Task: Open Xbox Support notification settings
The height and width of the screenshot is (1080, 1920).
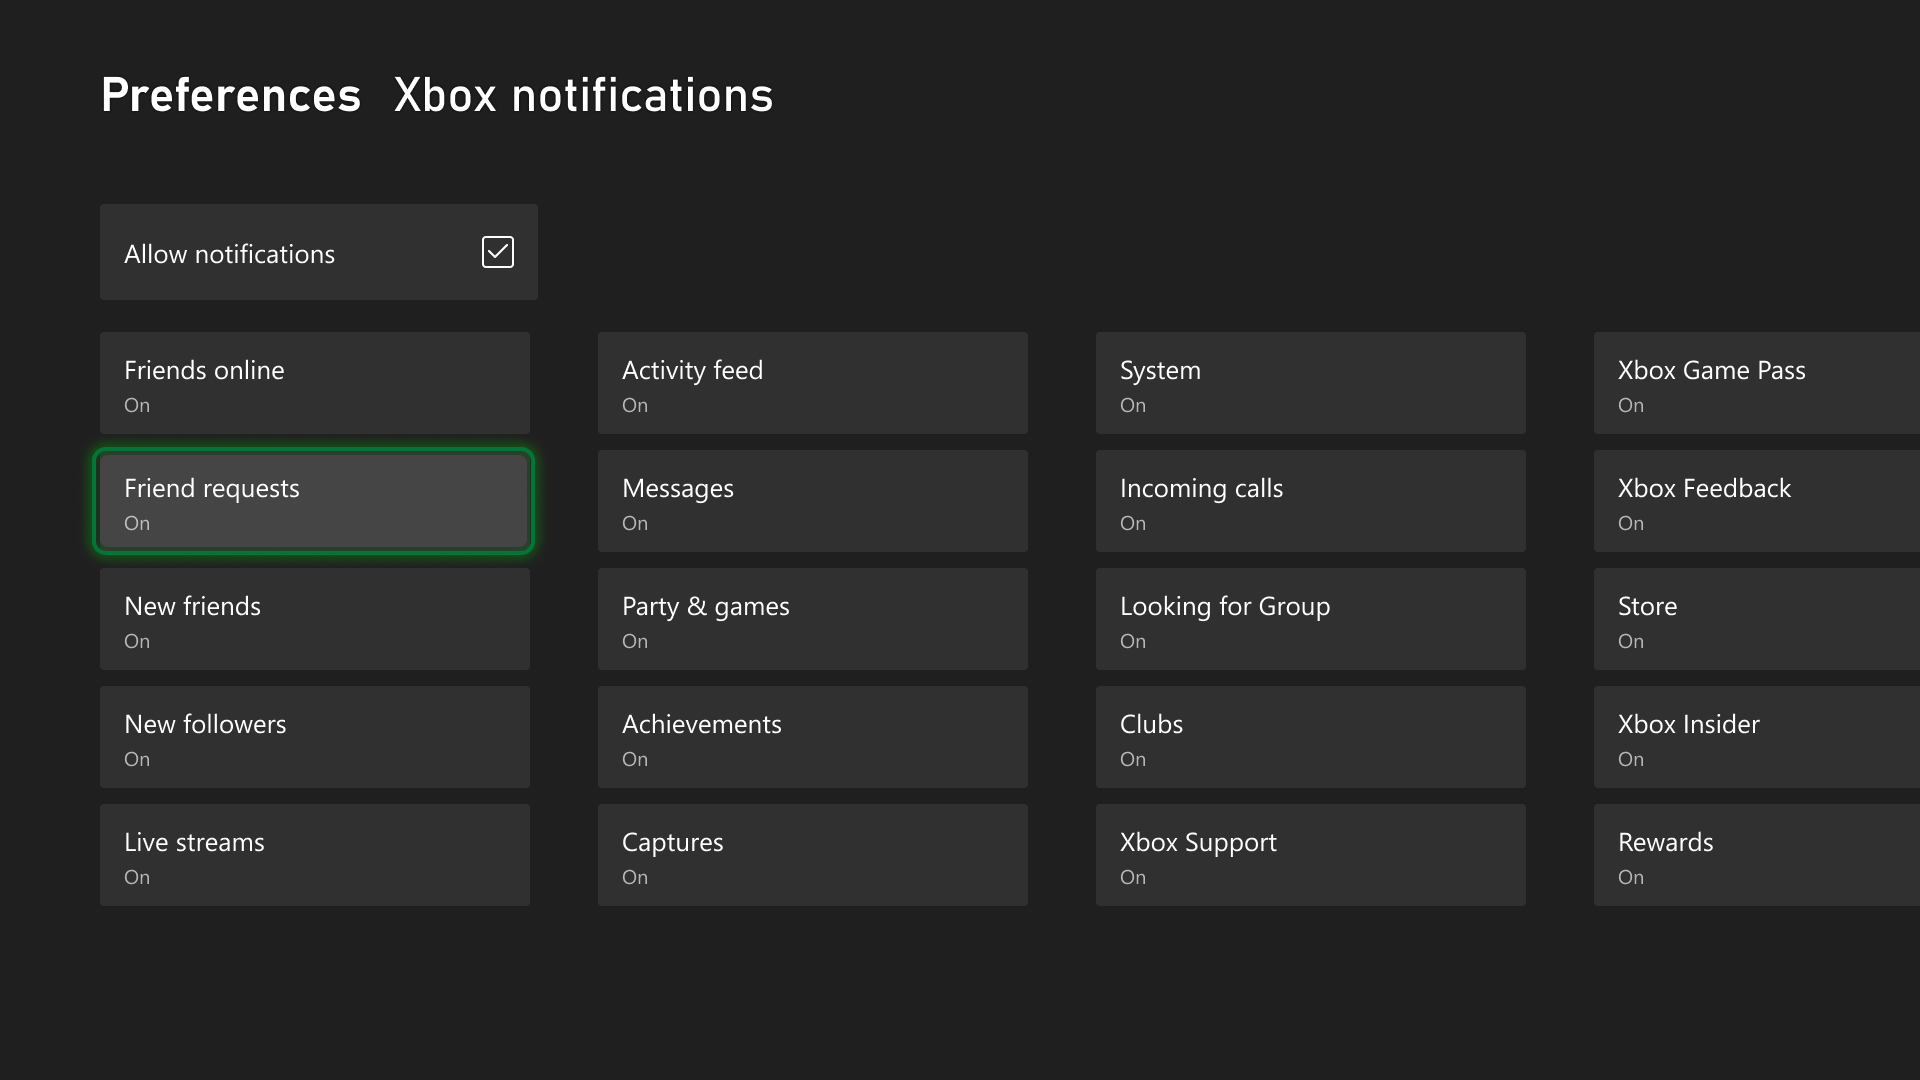Action: click(x=1310, y=855)
